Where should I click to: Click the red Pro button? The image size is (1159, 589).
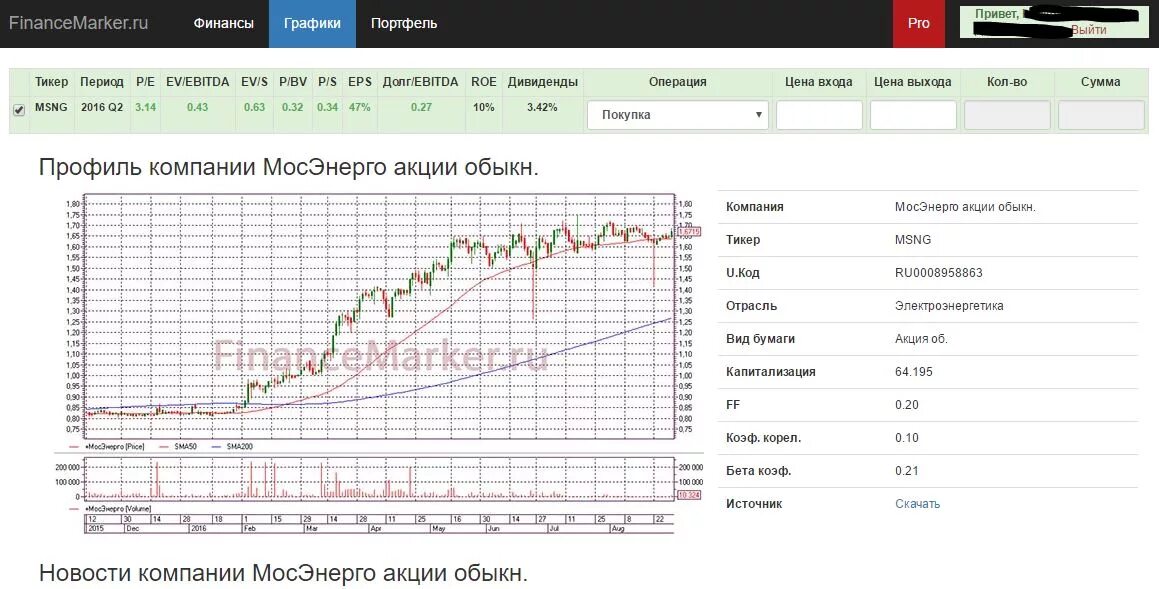tap(919, 24)
